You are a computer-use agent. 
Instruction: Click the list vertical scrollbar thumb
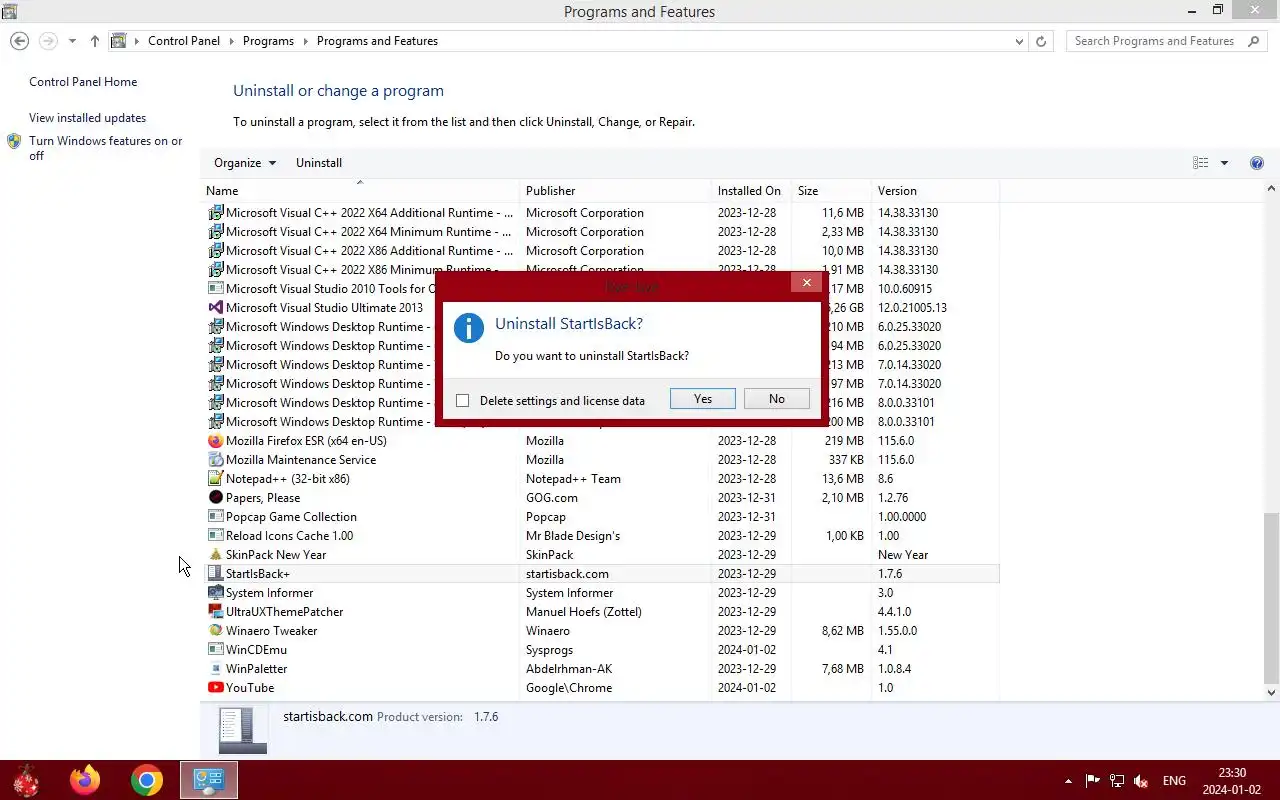click(1271, 596)
